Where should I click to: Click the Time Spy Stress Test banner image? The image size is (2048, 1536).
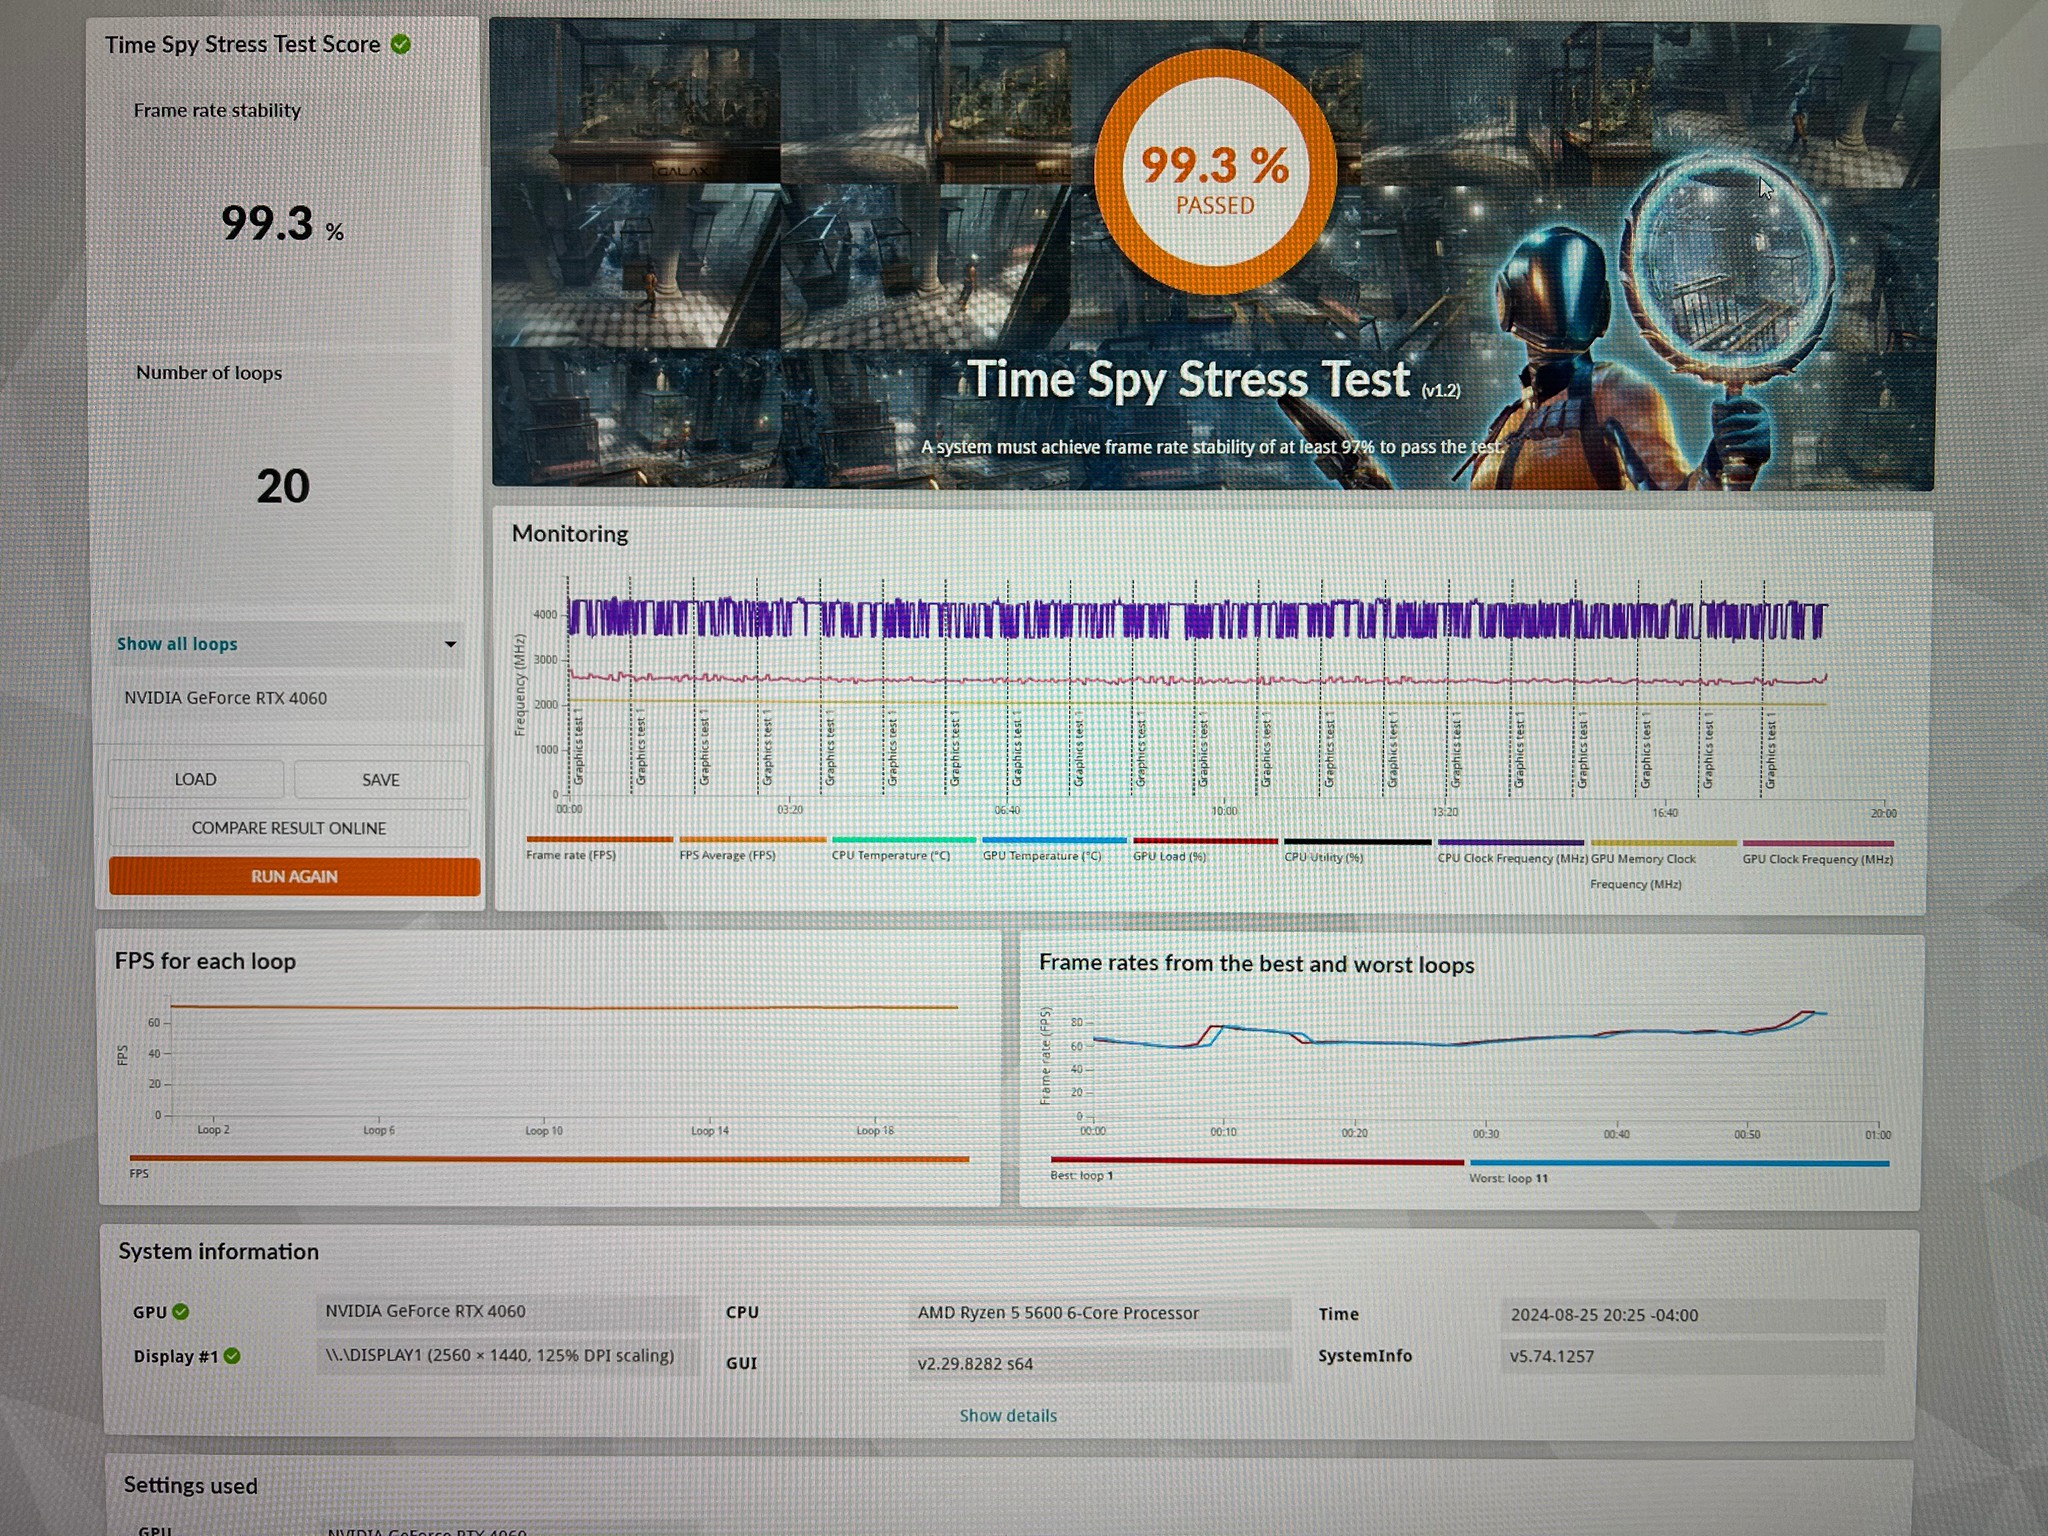1212,256
